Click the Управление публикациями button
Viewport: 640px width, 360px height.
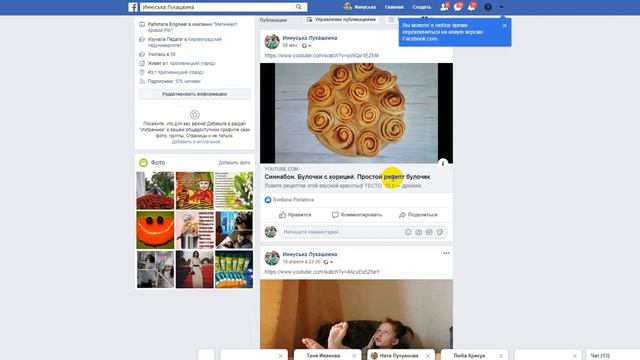(x=341, y=20)
